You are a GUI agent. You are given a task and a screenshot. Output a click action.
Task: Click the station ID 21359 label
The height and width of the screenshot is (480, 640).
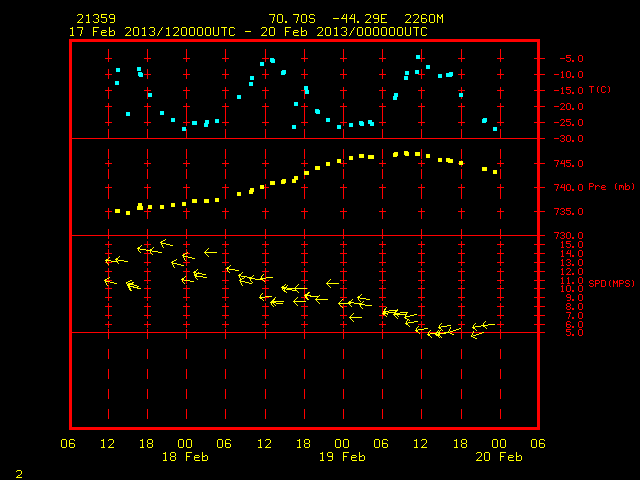coord(96,19)
